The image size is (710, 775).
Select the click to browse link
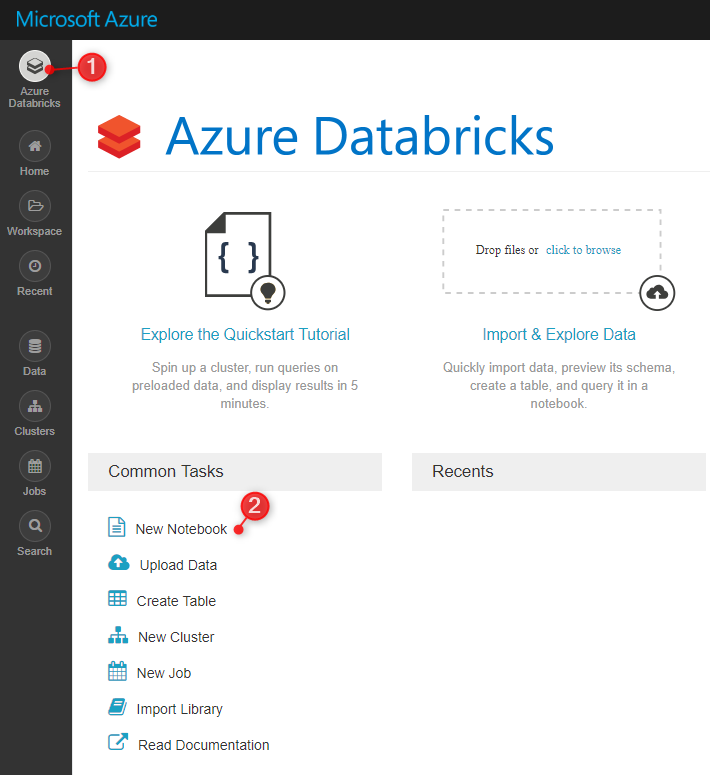click(x=583, y=250)
